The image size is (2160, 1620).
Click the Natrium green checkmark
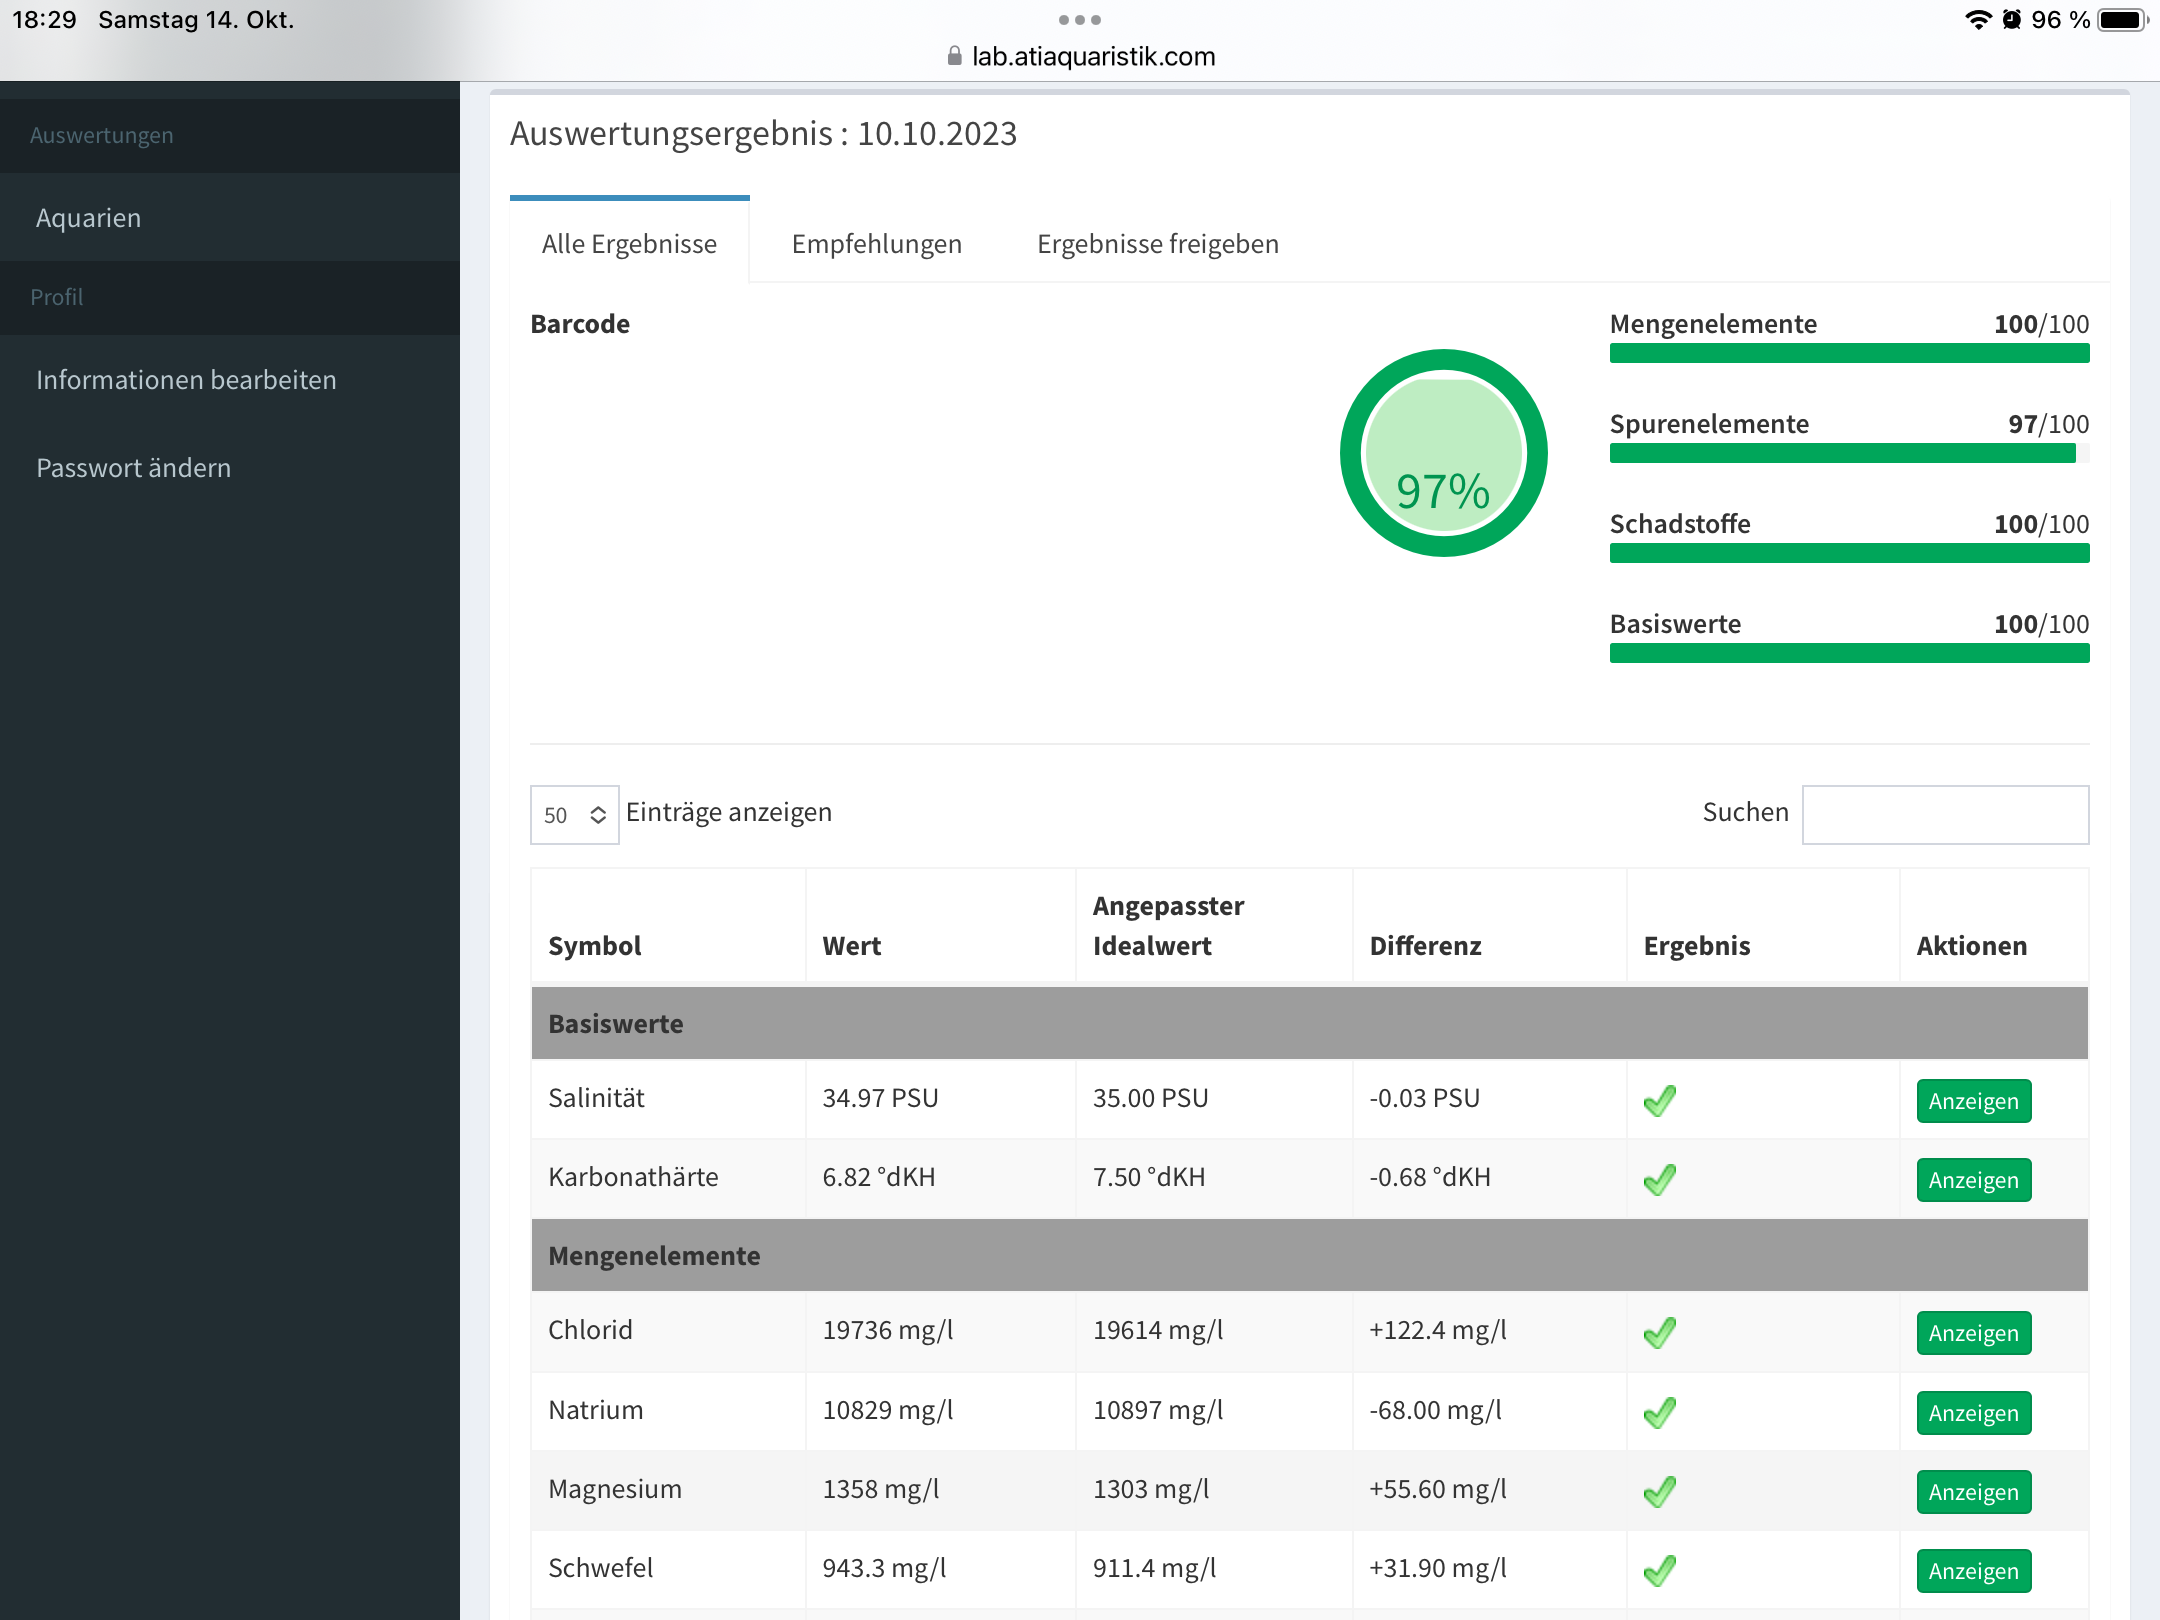1660,1412
